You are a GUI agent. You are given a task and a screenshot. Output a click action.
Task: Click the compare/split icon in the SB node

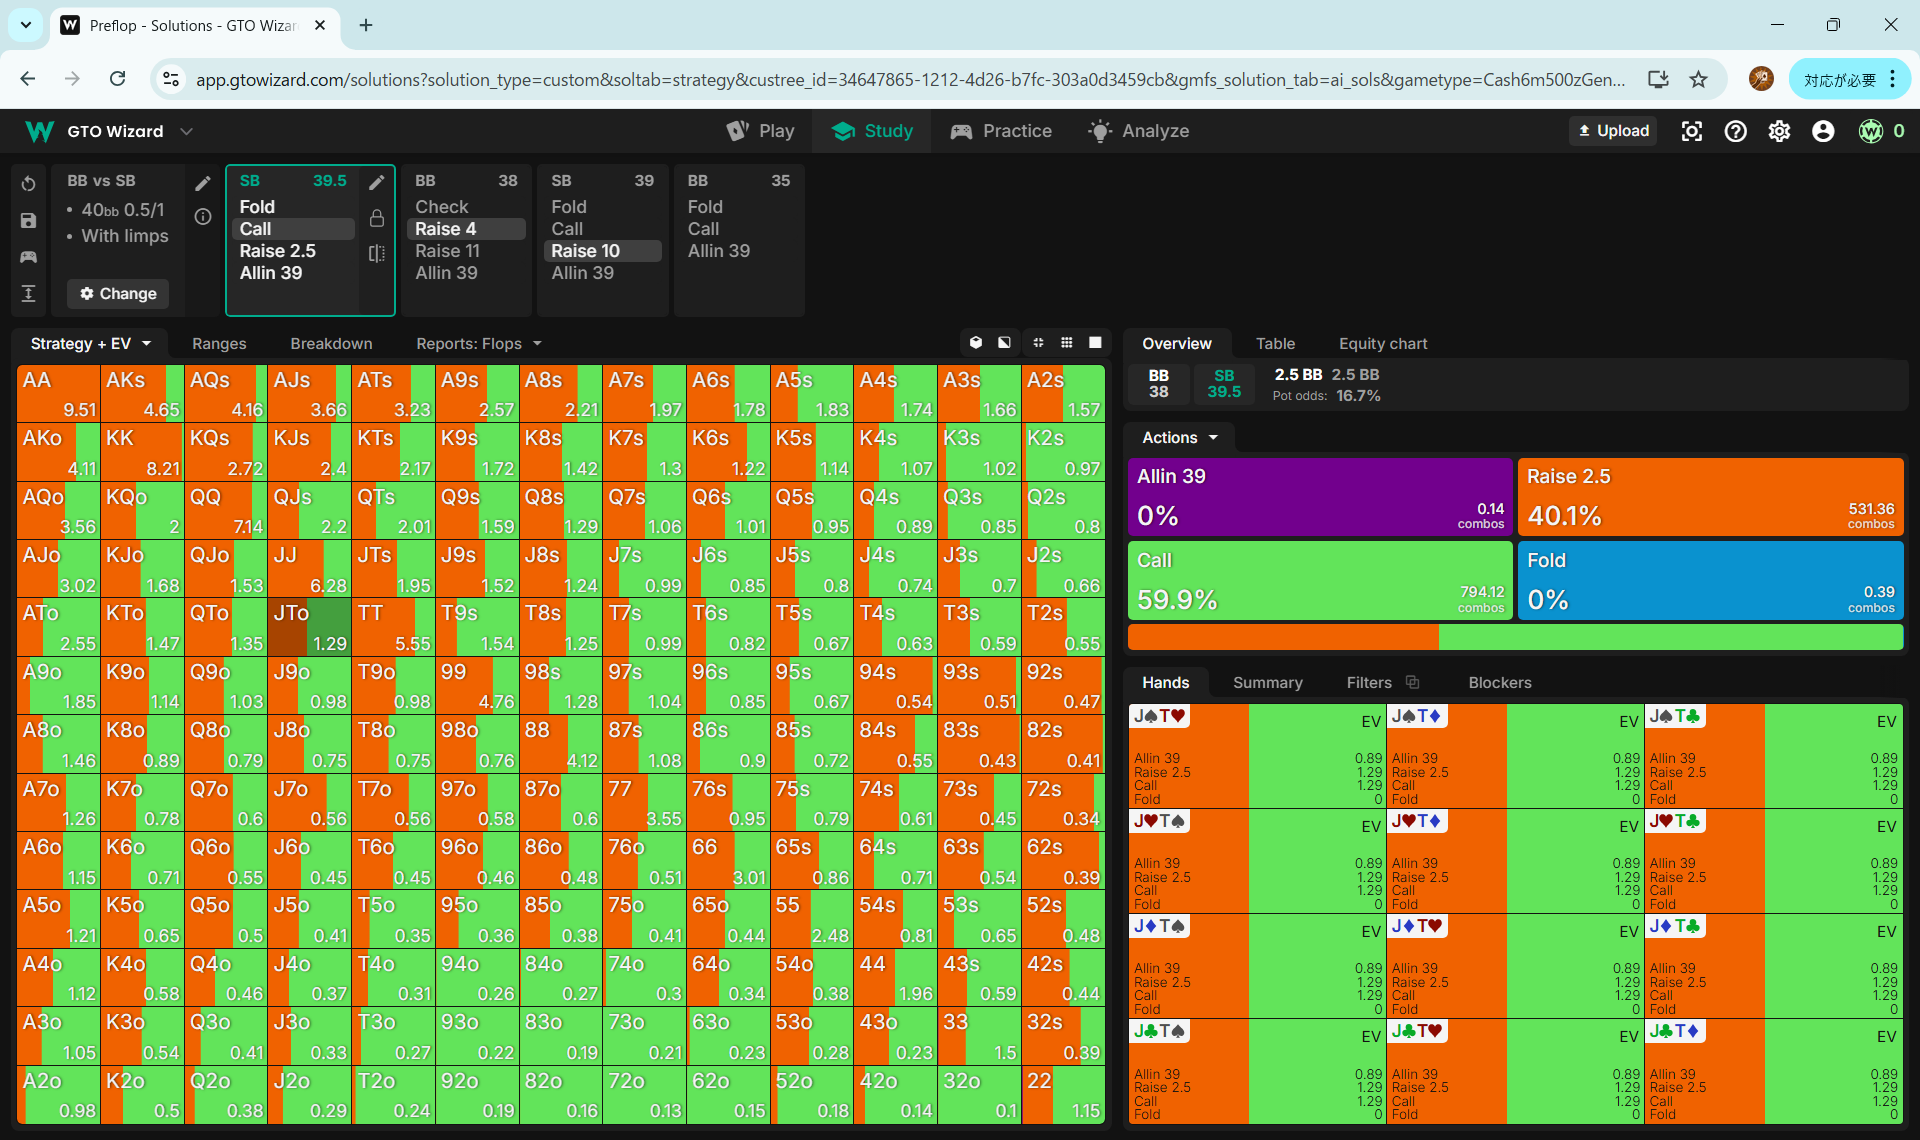click(377, 253)
